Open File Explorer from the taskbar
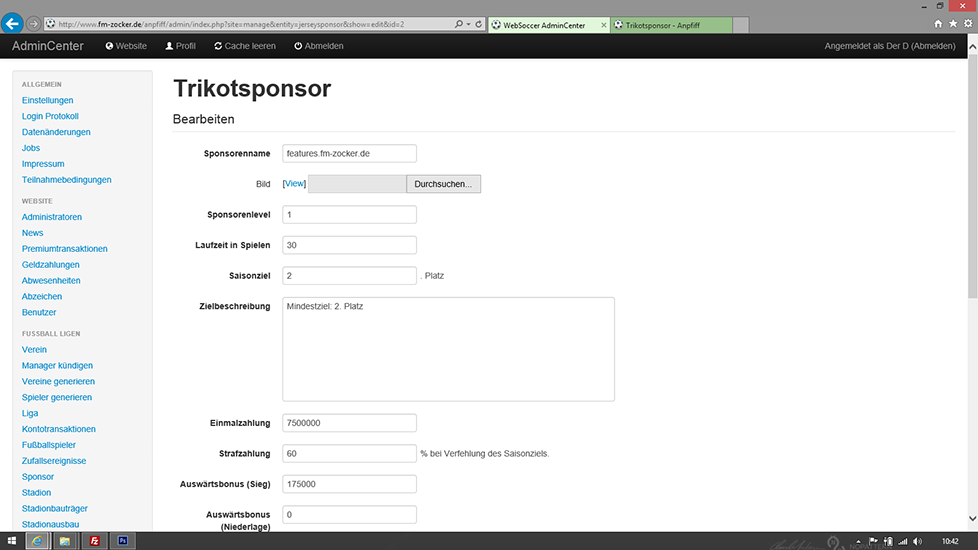Screen dimensions: 978x550 [x=65, y=541]
